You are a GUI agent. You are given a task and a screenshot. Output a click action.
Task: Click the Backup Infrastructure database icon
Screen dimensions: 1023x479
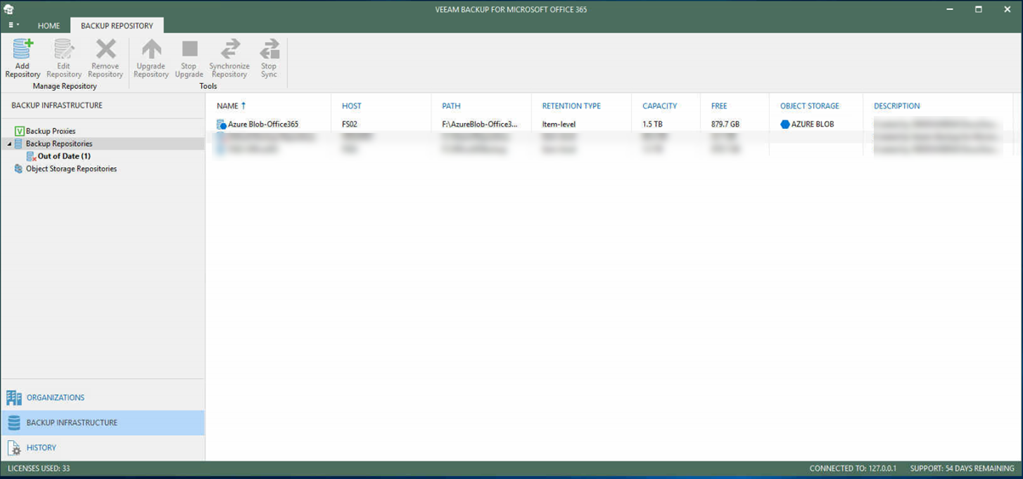(x=14, y=423)
